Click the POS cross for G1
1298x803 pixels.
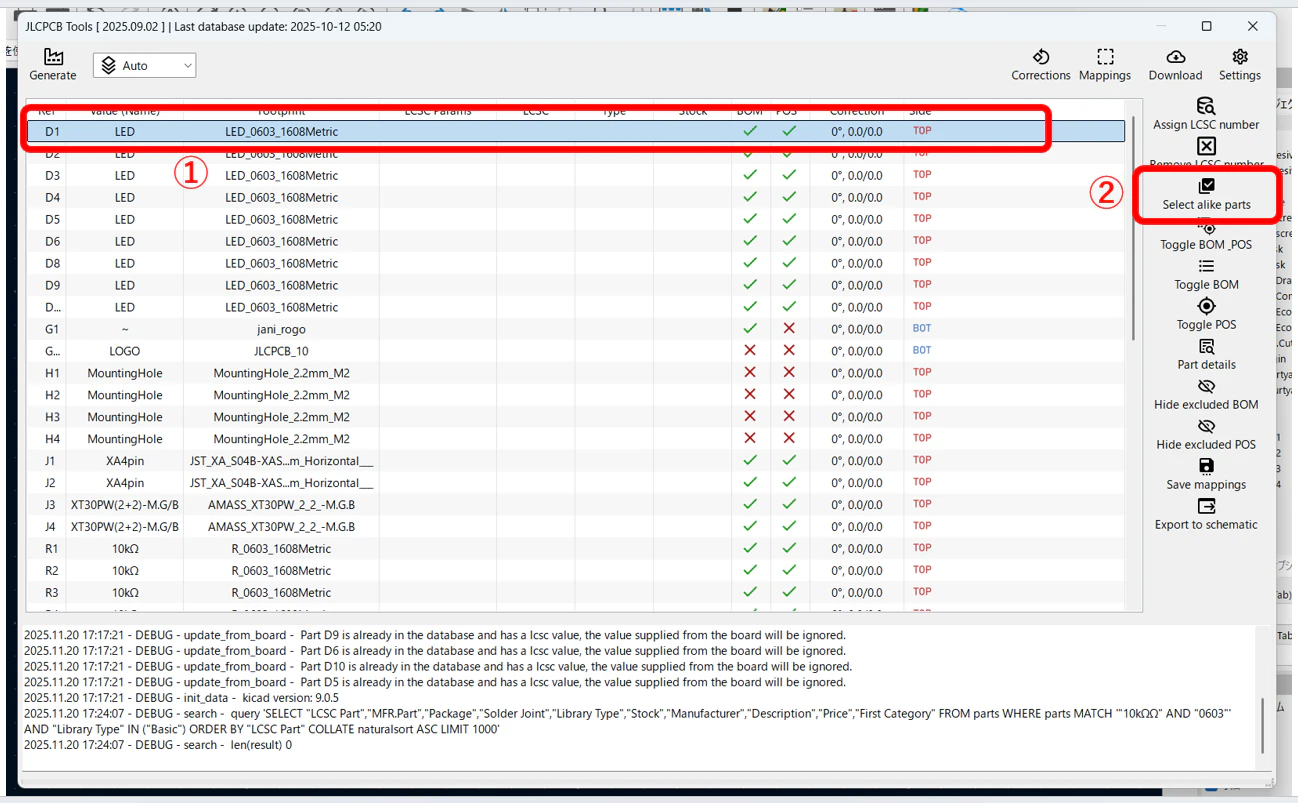(789, 329)
